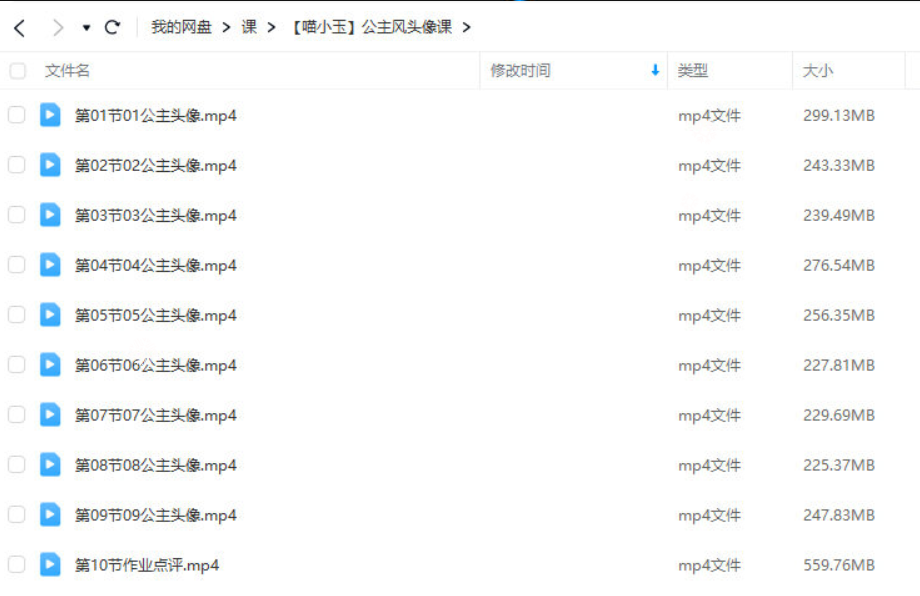This screenshot has width=920, height=596.
Task: Expand chevron after 我的网盘 in breadcrumb
Action: coord(226,28)
